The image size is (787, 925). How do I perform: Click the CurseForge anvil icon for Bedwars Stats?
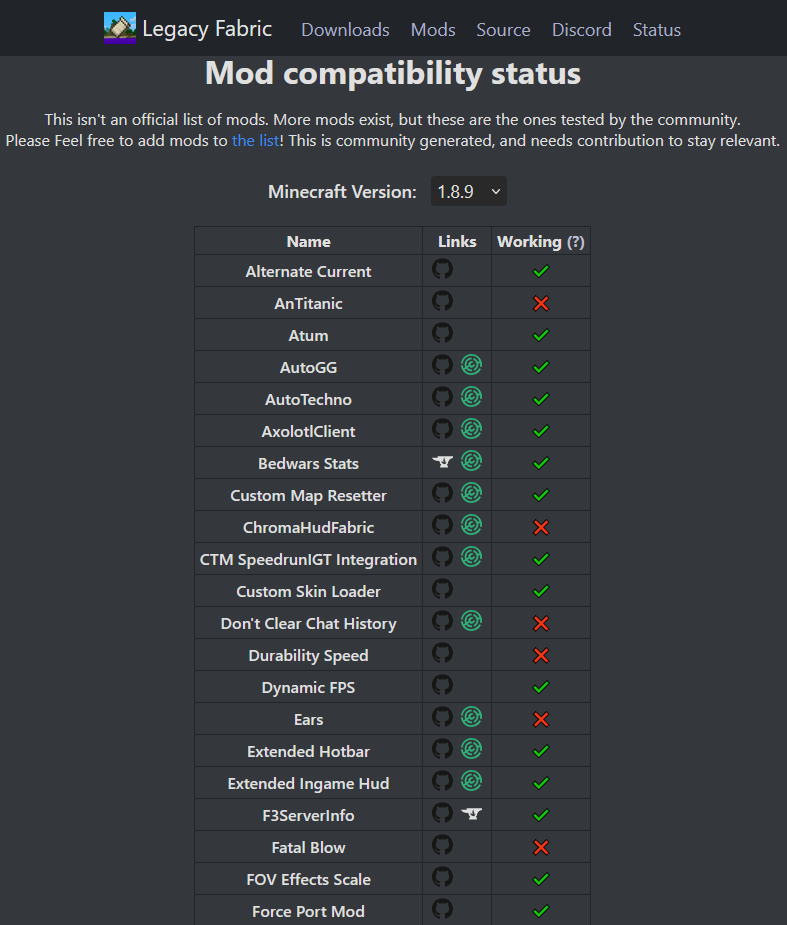tap(442, 461)
